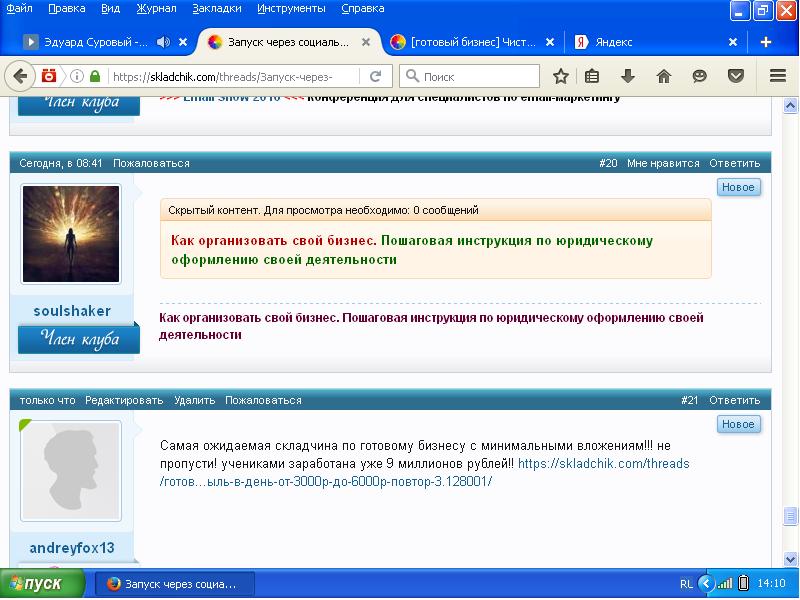Image resolution: width=800 pixels, height=600 pixels.
Task: Open the Windows пуск start button
Action: coord(42,583)
